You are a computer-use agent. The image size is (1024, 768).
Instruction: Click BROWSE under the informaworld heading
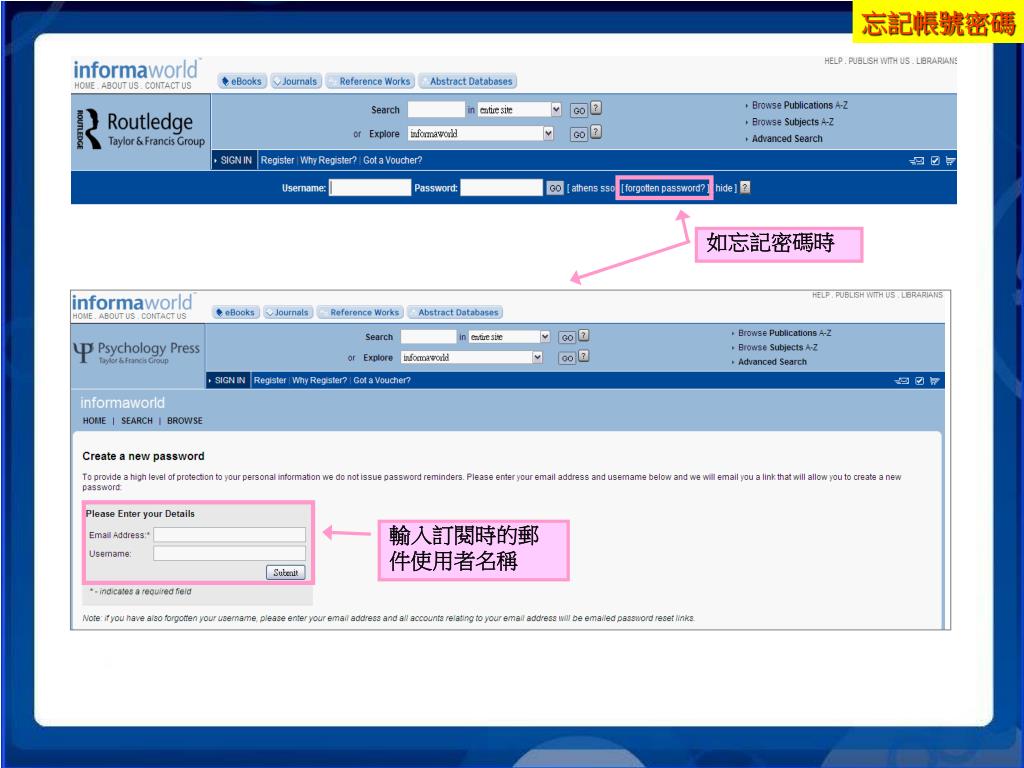point(185,421)
